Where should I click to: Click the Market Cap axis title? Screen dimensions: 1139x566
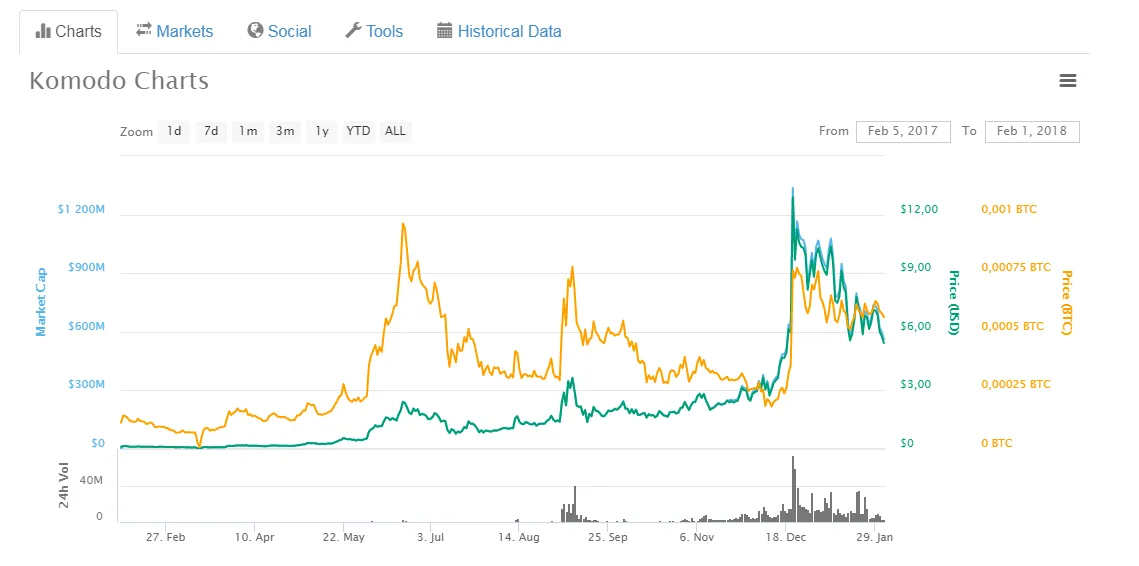41,302
